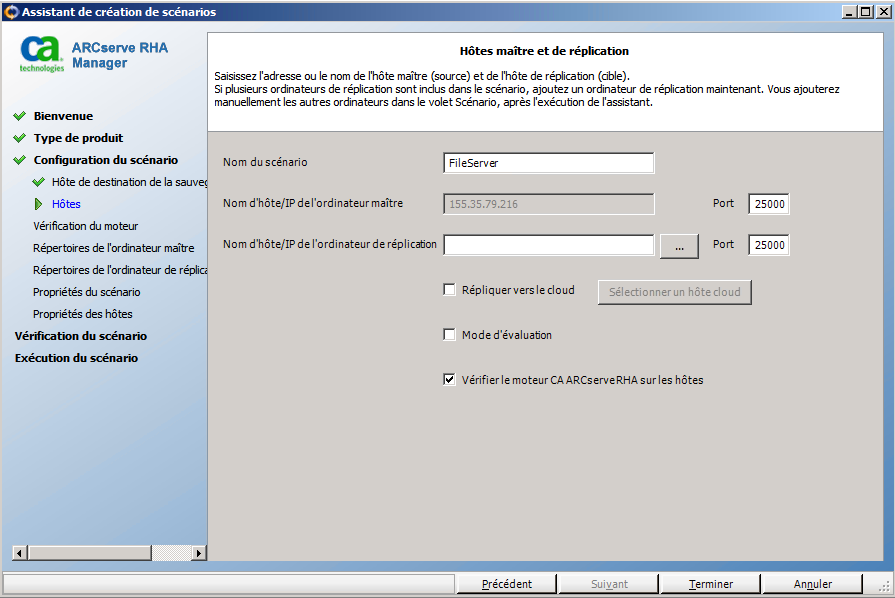Screen dimensions: 895x598
Task: Click the browse (...) button for replica host
Action: click(x=679, y=247)
